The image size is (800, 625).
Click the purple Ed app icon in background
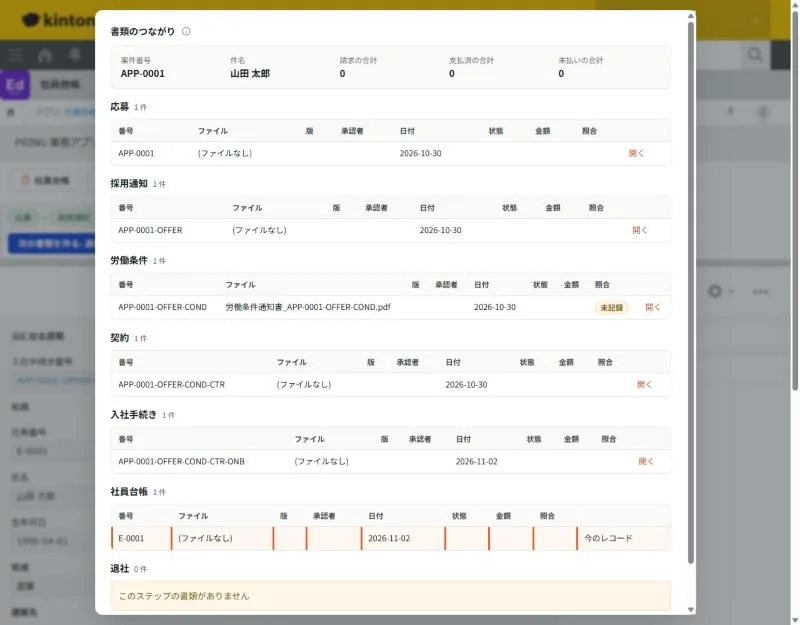pos(15,85)
